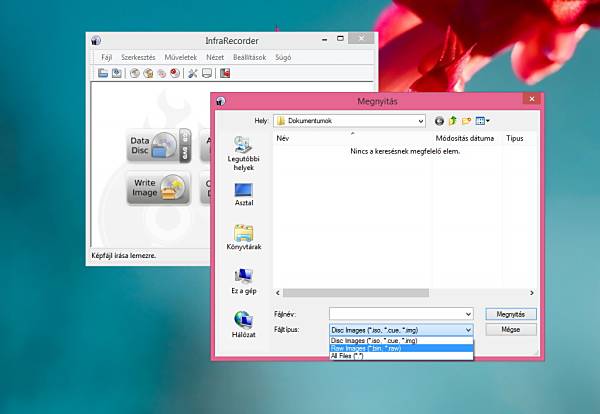Close the Megnyitás dialog
600x414 pixels.
tap(532, 99)
